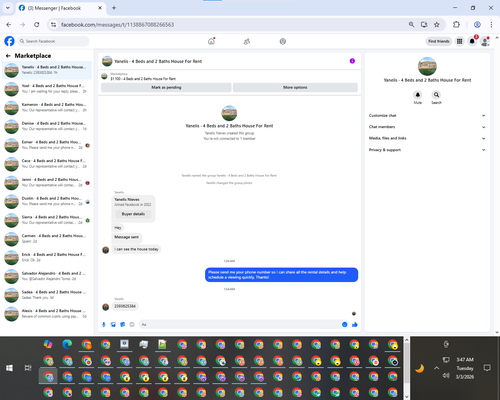This screenshot has height=400, width=500.
Task: Open the Sadea conversation
Action: (47, 295)
